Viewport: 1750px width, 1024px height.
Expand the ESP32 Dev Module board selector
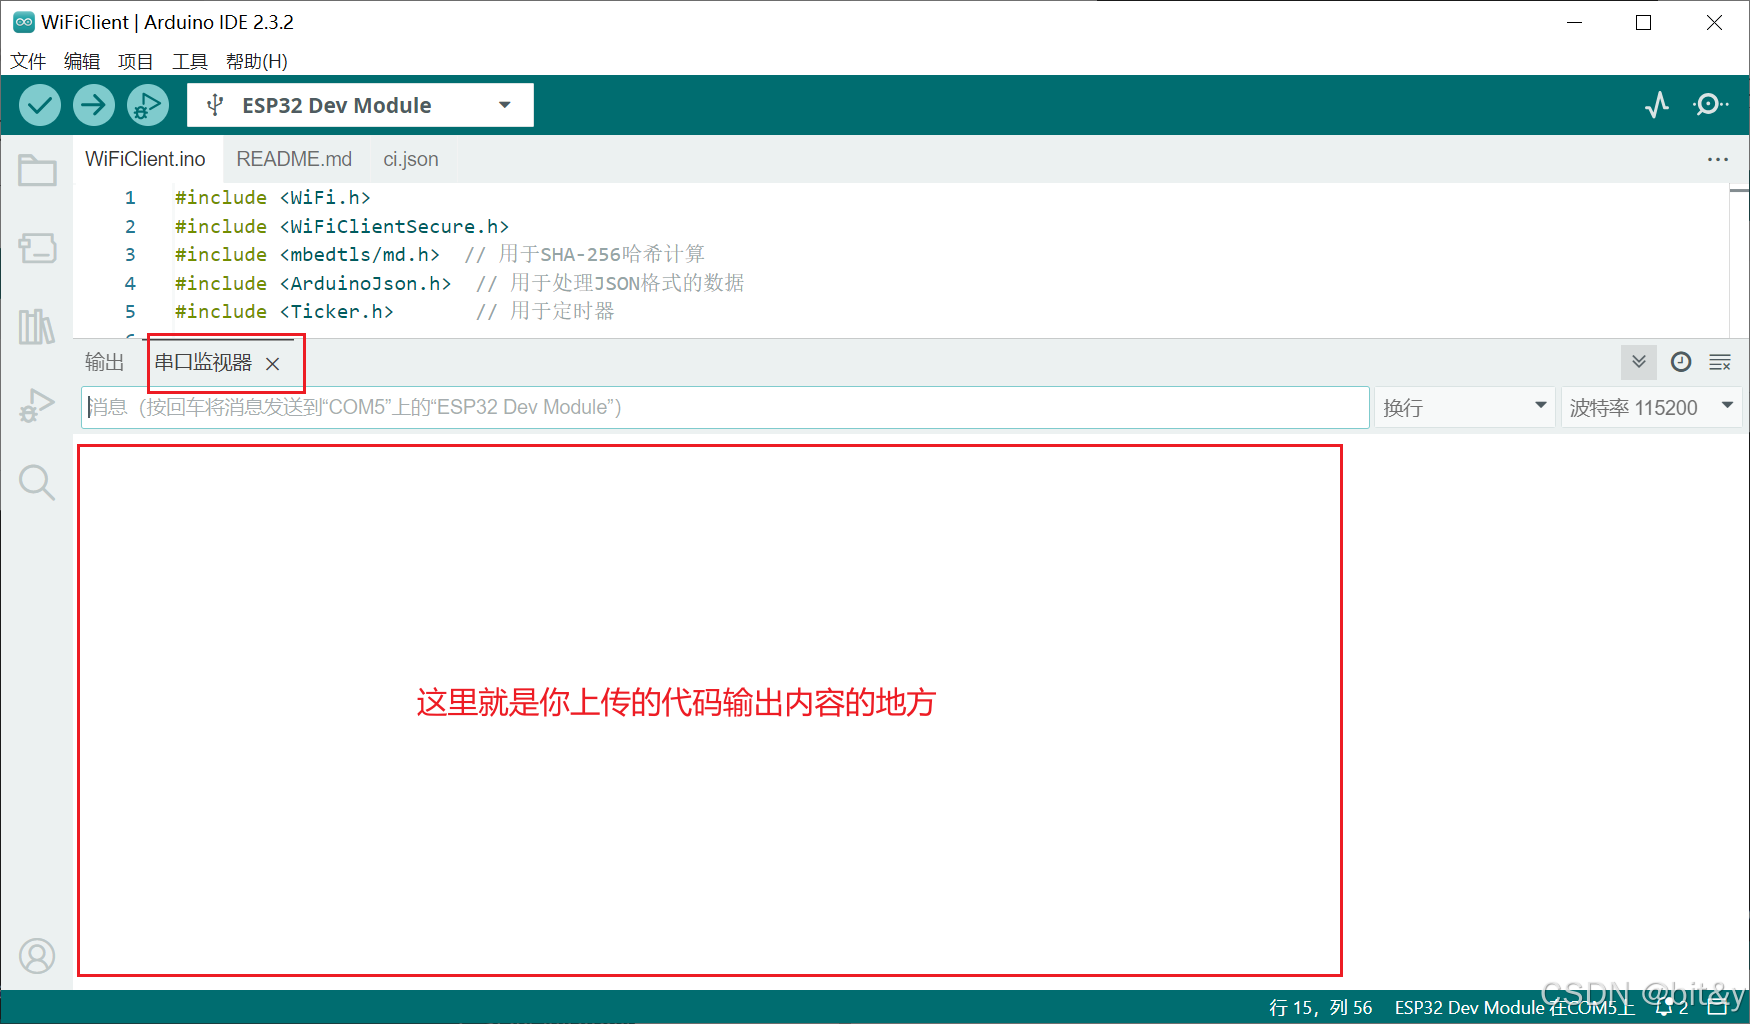click(x=360, y=105)
